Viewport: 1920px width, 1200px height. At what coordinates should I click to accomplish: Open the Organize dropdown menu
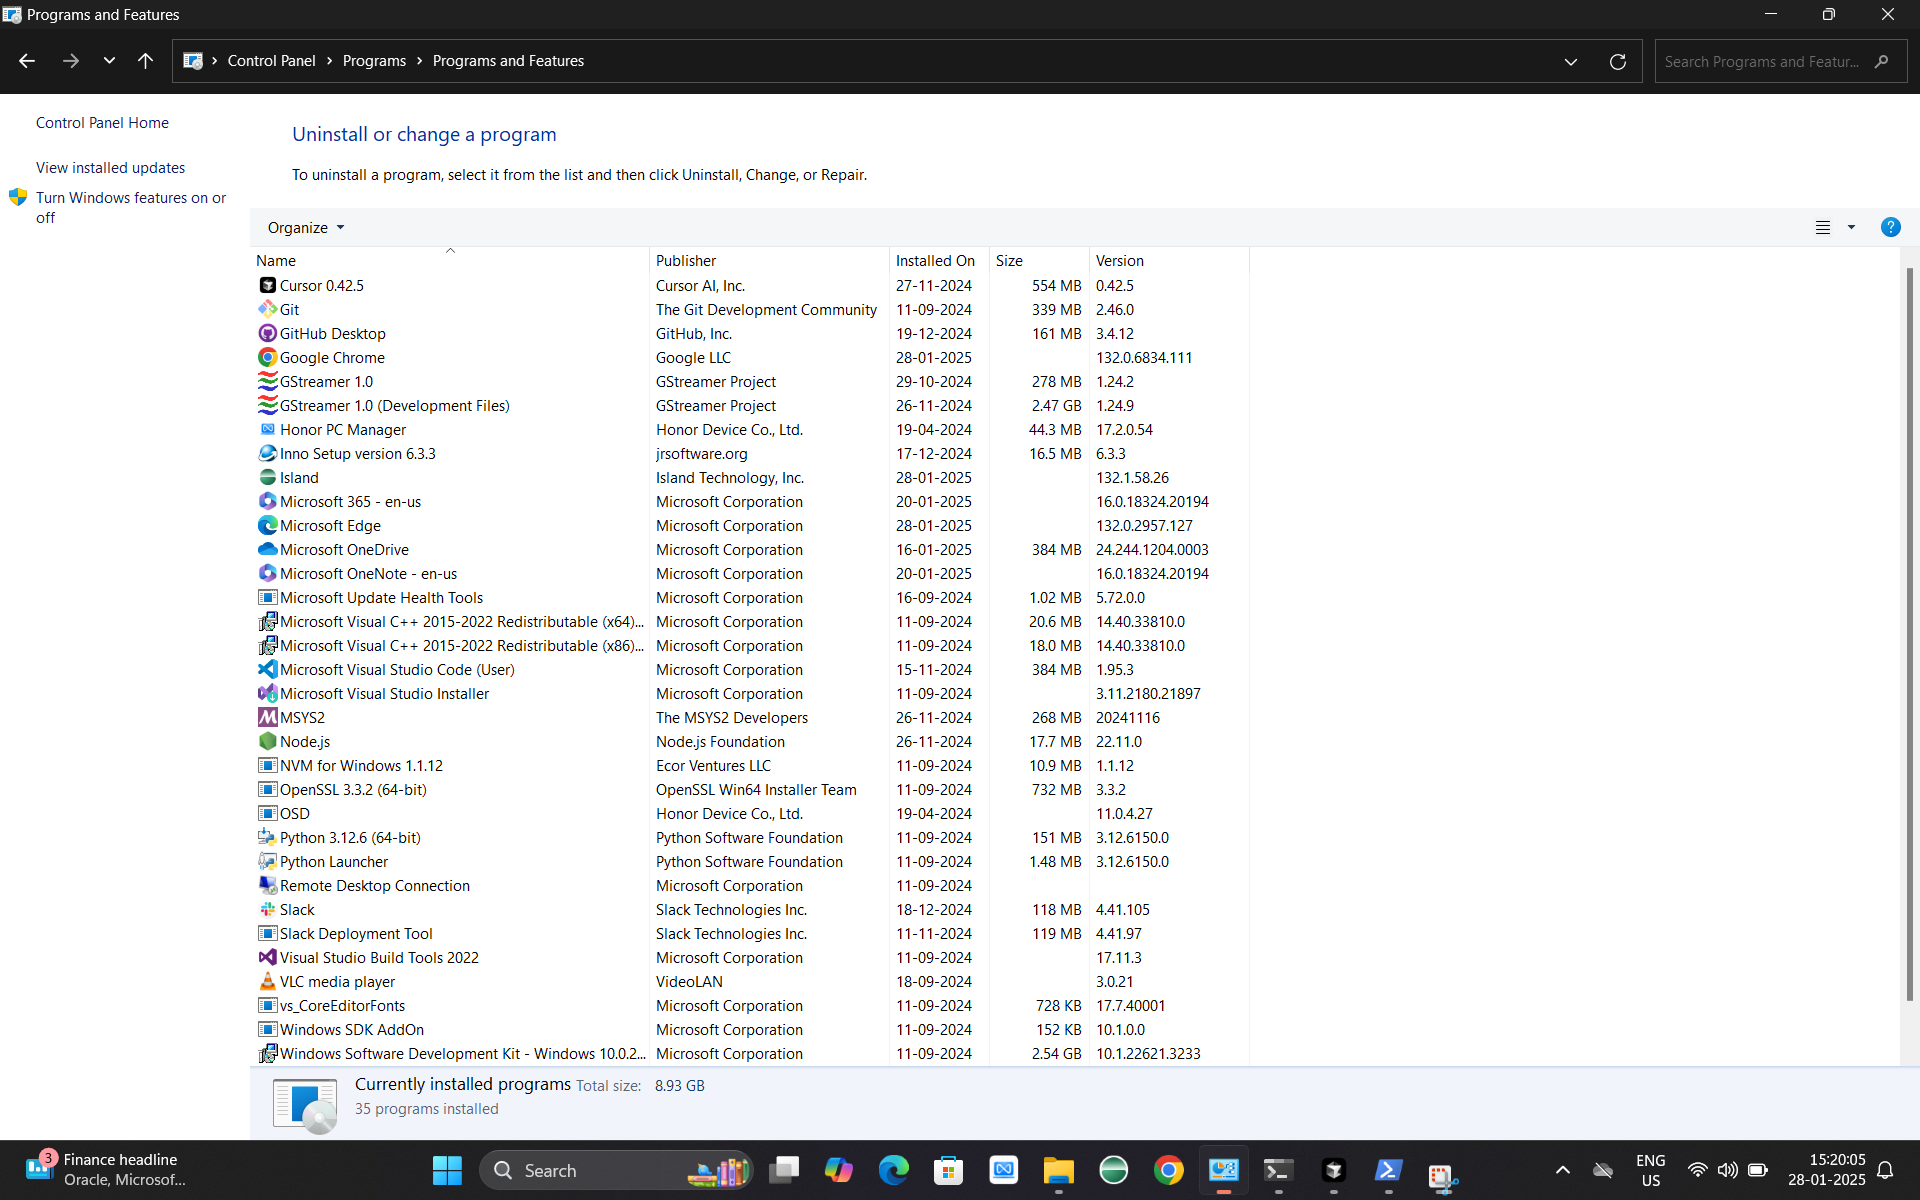coord(304,227)
